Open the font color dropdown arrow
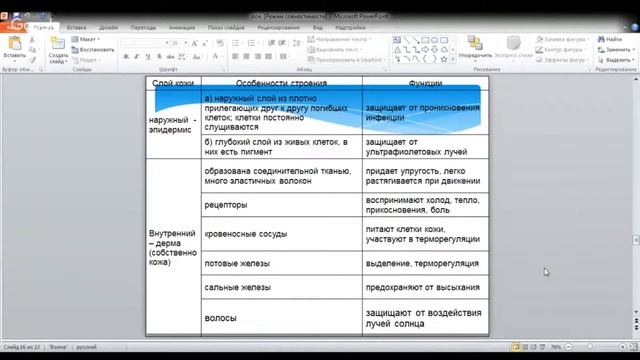The width and height of the screenshot is (640, 360). 223,57
